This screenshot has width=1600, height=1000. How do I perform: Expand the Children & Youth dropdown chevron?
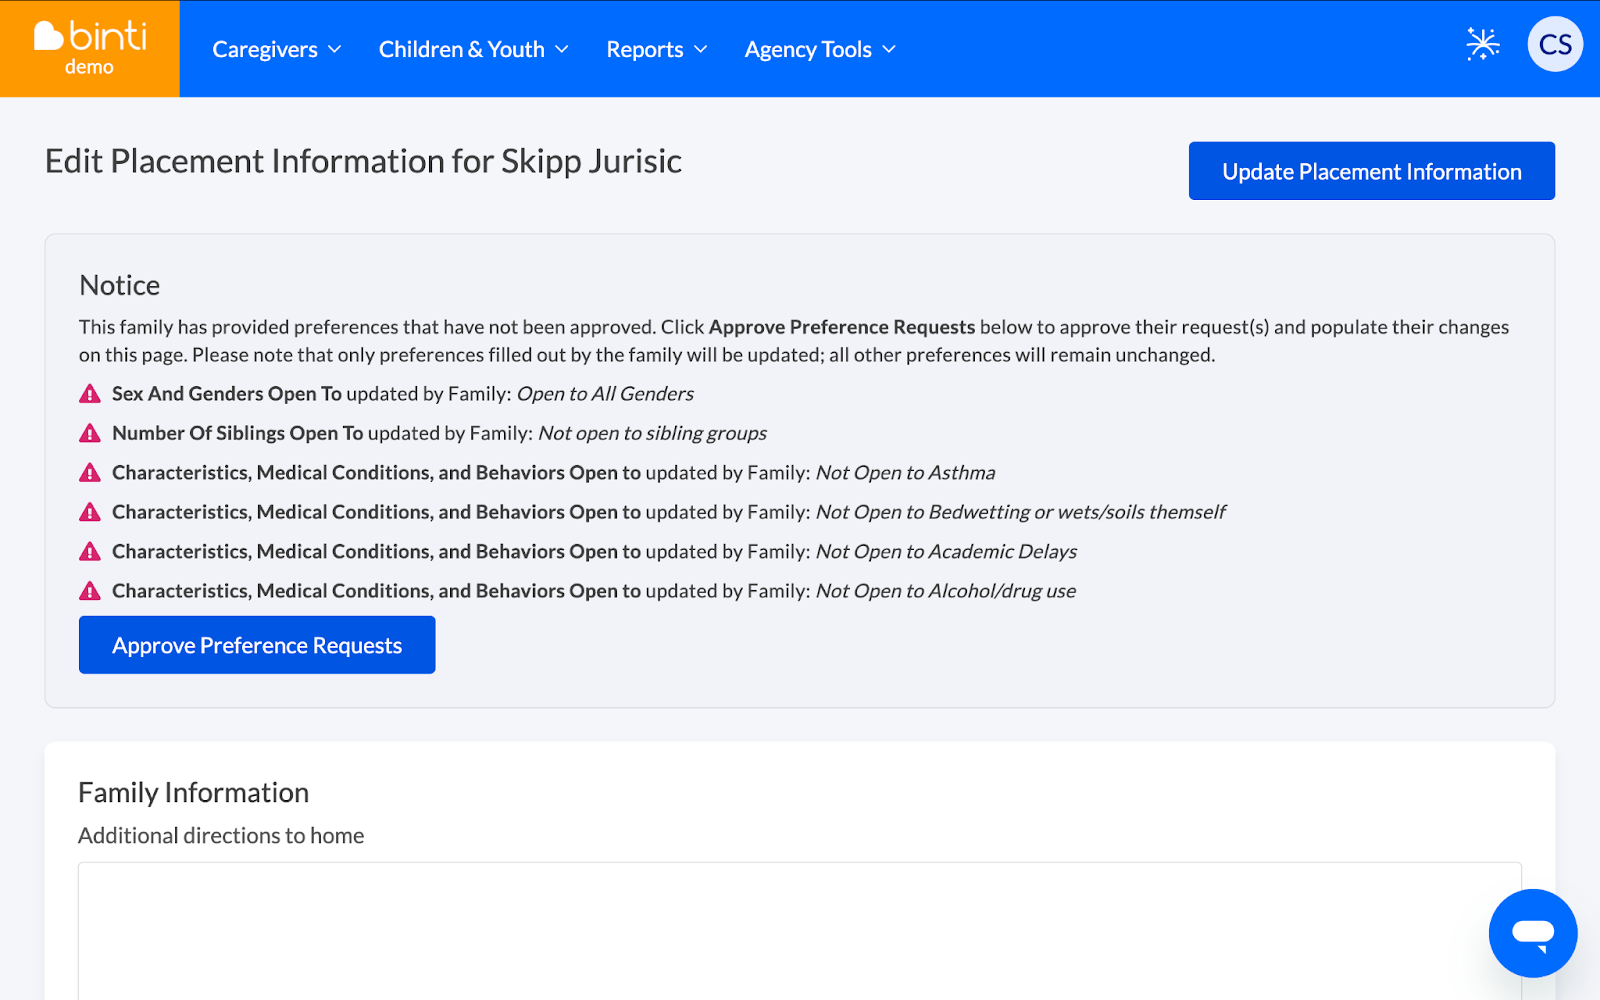coord(562,50)
